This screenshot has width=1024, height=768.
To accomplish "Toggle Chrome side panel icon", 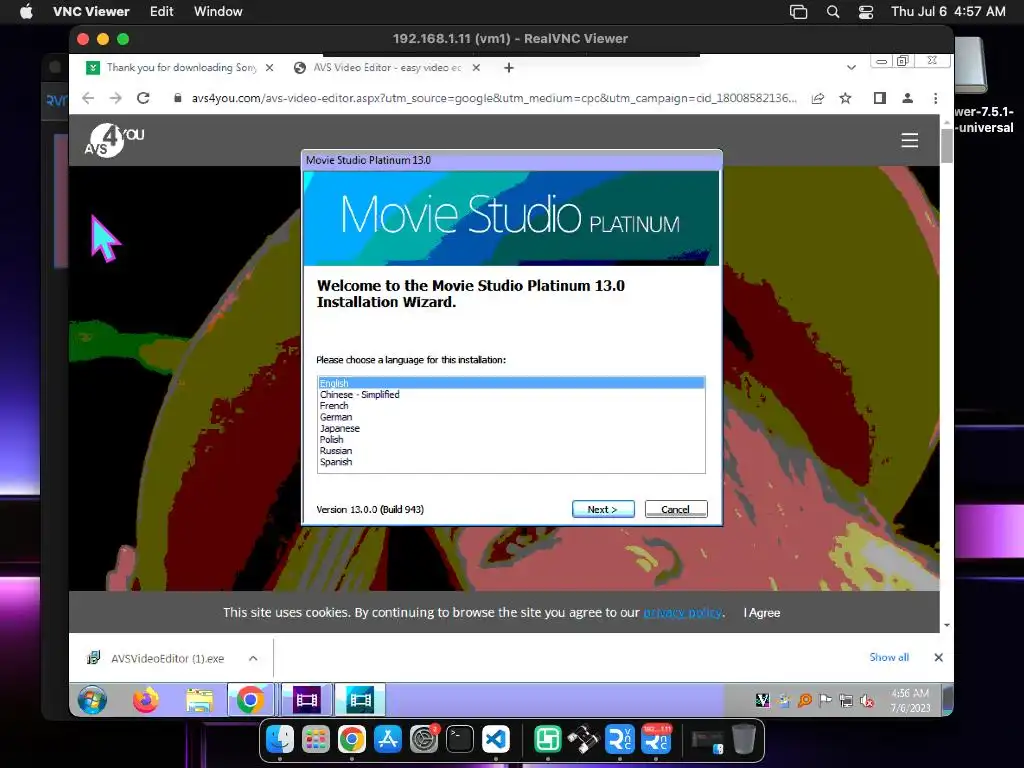I will 880,98.
